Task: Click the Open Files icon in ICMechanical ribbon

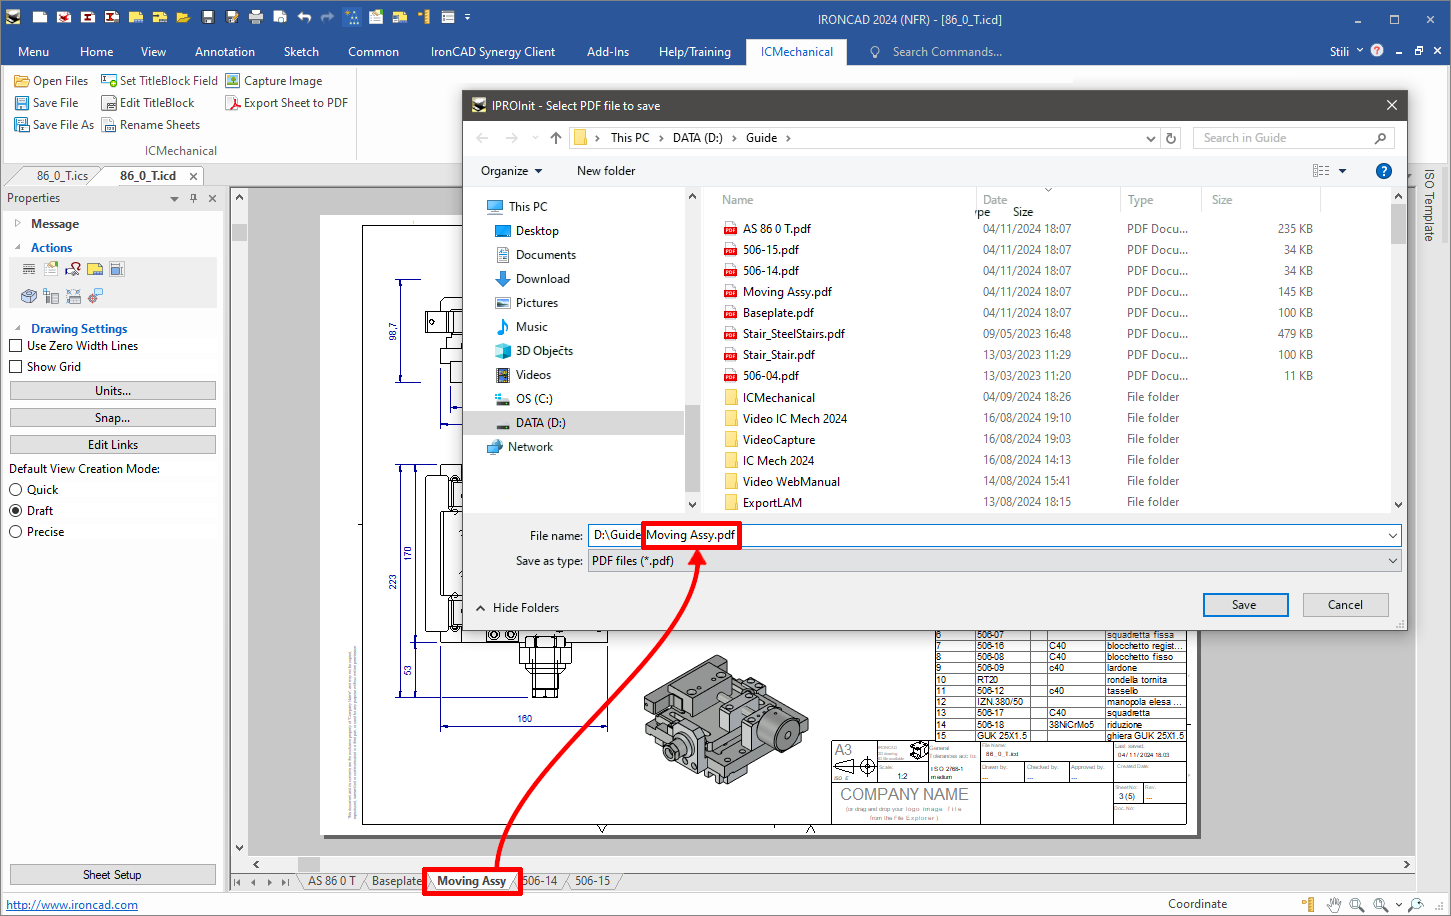Action: pyautogui.click(x=22, y=81)
